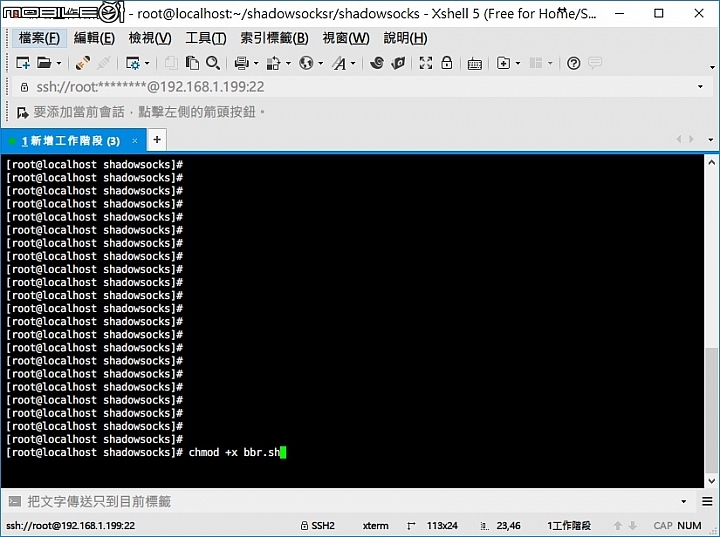Click the 113x24 size status entry
This screenshot has height=537, width=720.
pyautogui.click(x=442, y=526)
